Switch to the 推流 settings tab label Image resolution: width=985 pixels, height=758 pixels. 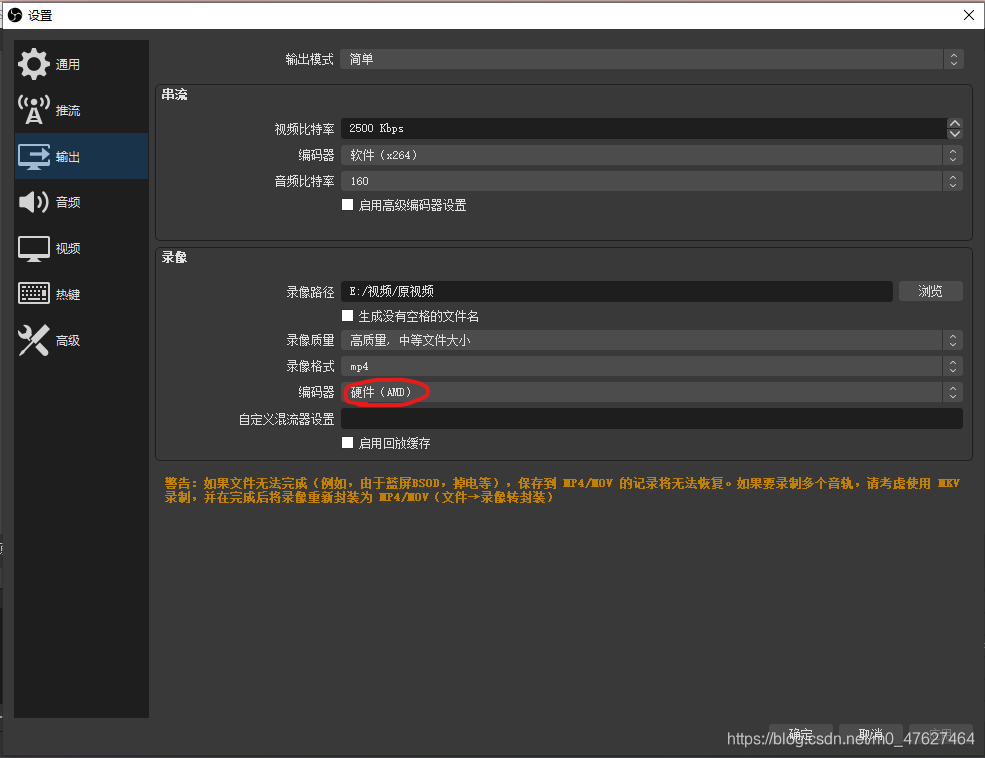pyautogui.click(x=68, y=111)
